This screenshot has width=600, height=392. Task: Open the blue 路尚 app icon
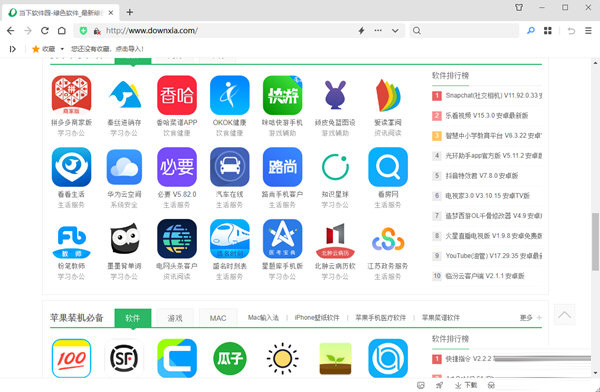282,167
